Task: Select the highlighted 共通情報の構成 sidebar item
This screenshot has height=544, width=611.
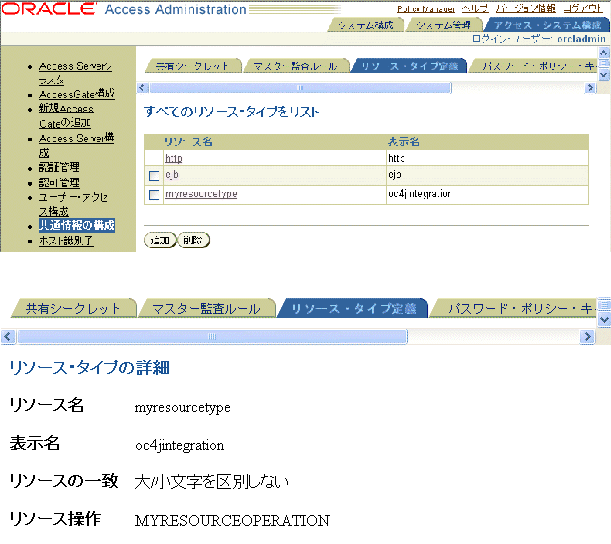Action: [x=77, y=225]
